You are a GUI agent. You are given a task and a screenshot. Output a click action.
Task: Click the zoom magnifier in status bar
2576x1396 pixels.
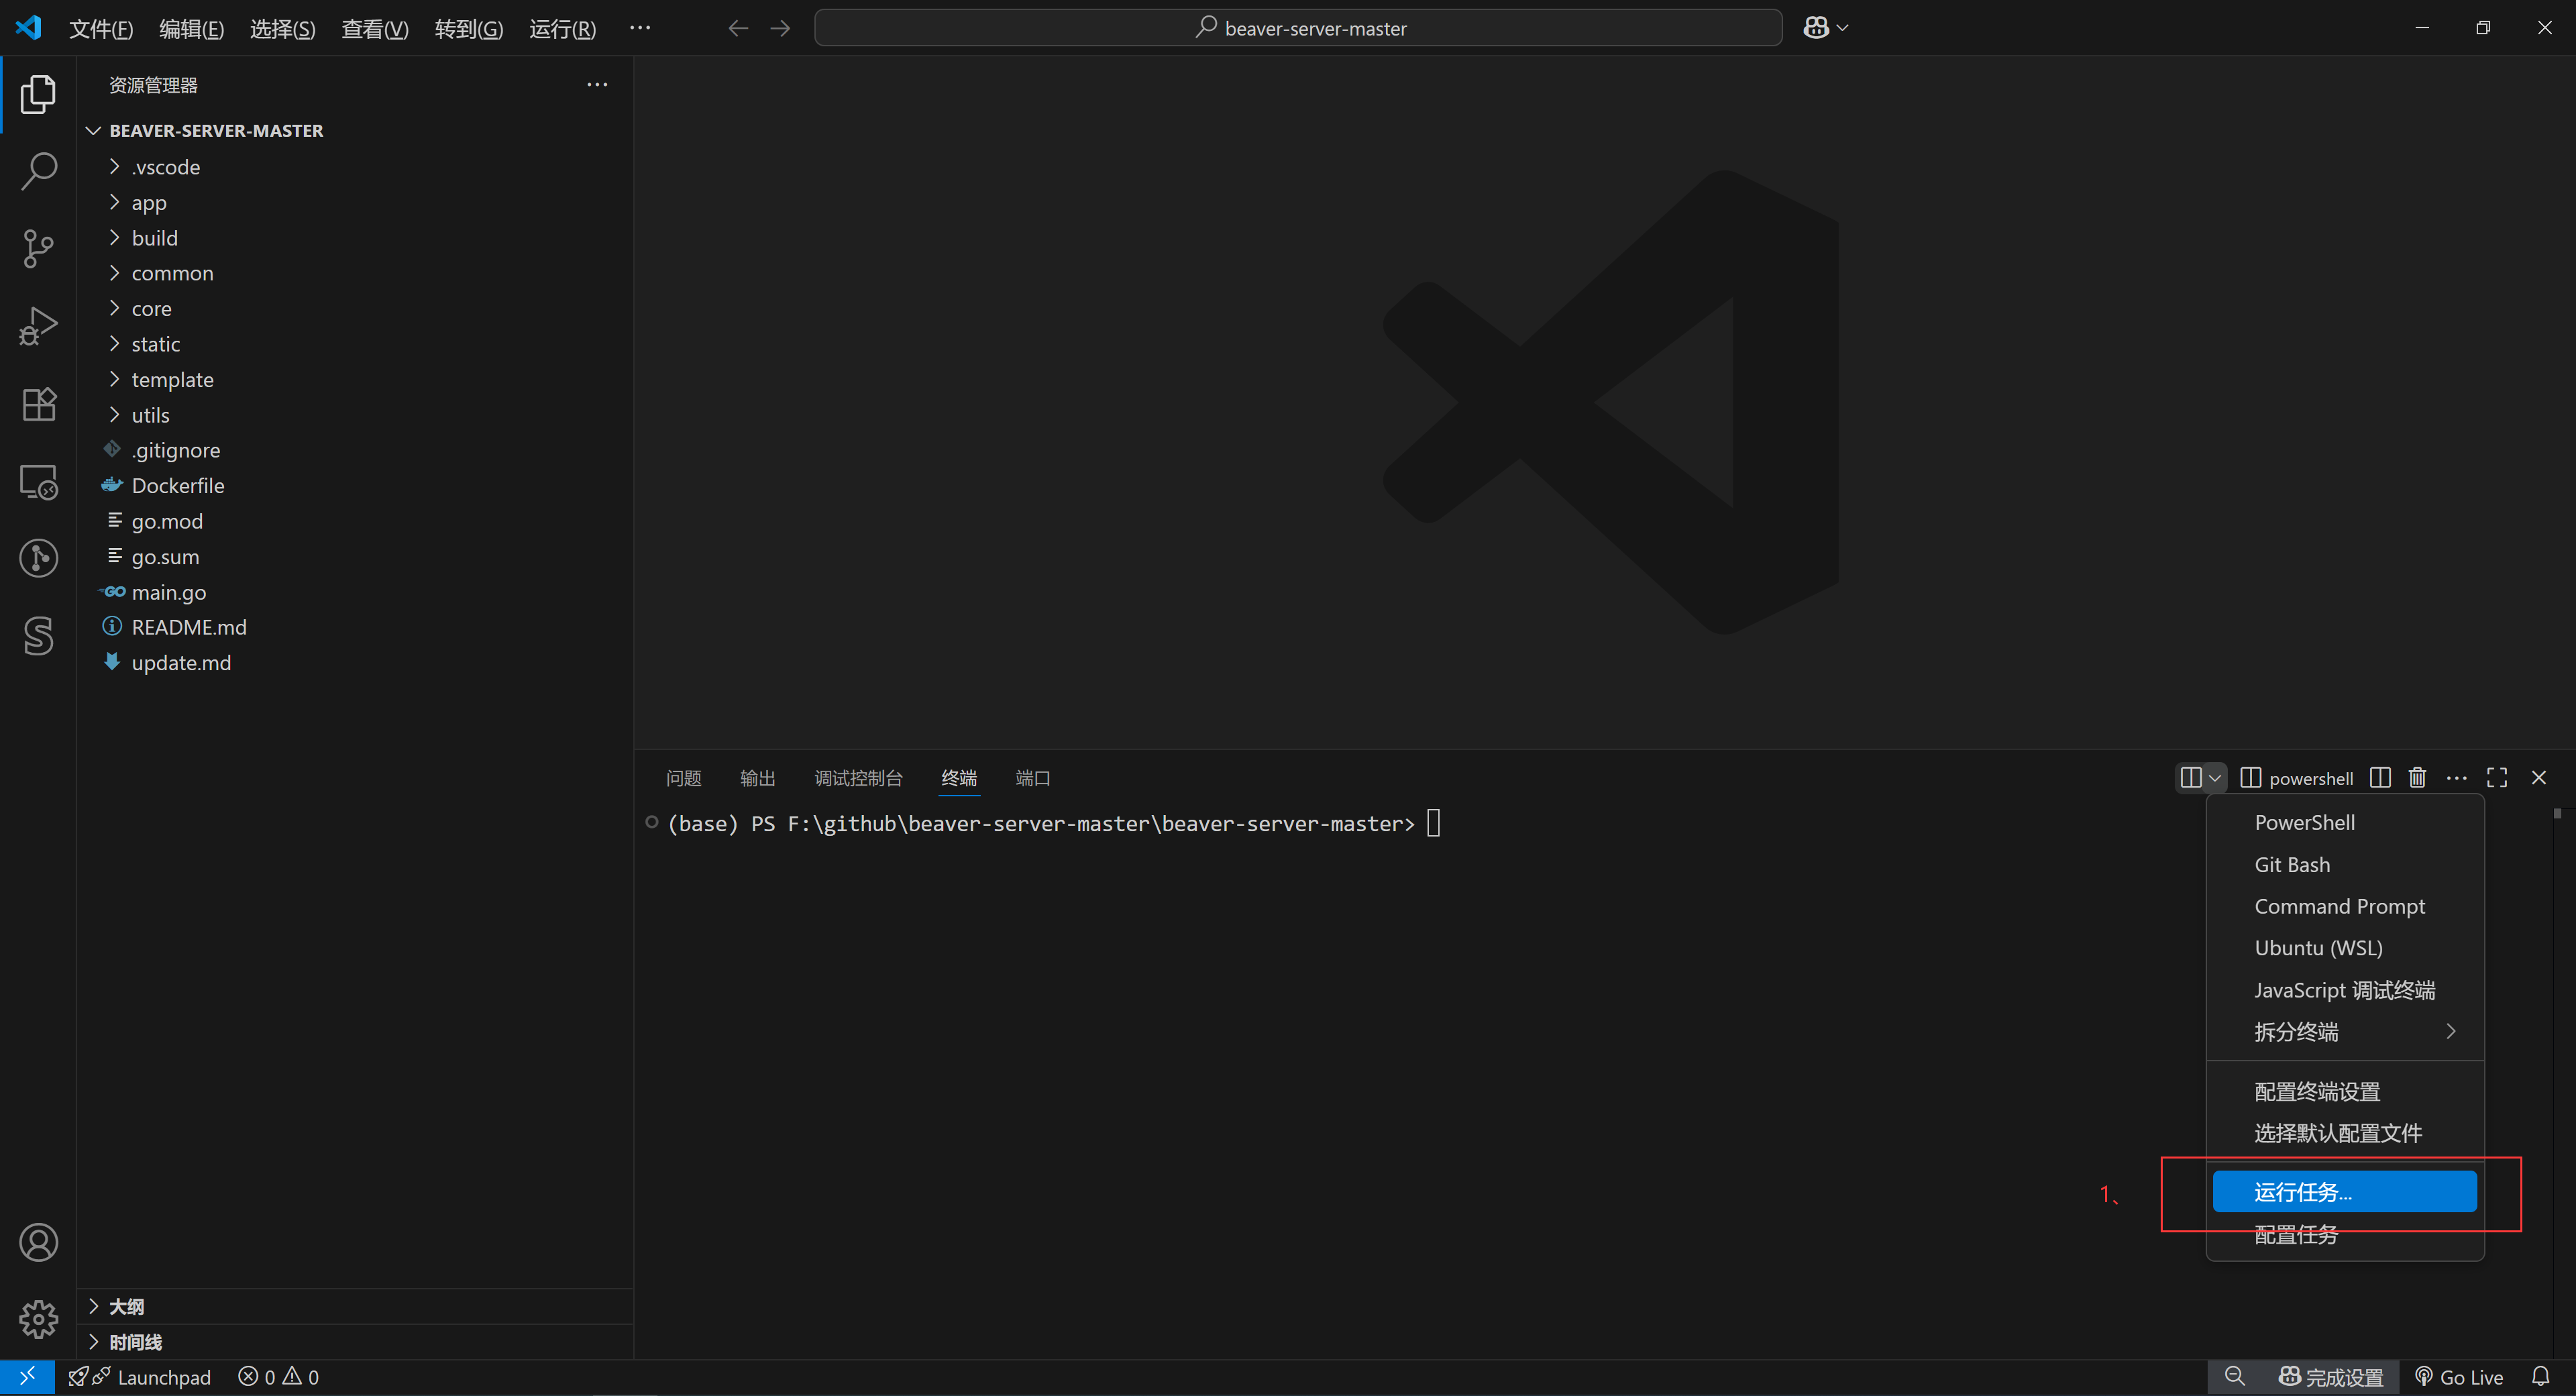click(2234, 1377)
